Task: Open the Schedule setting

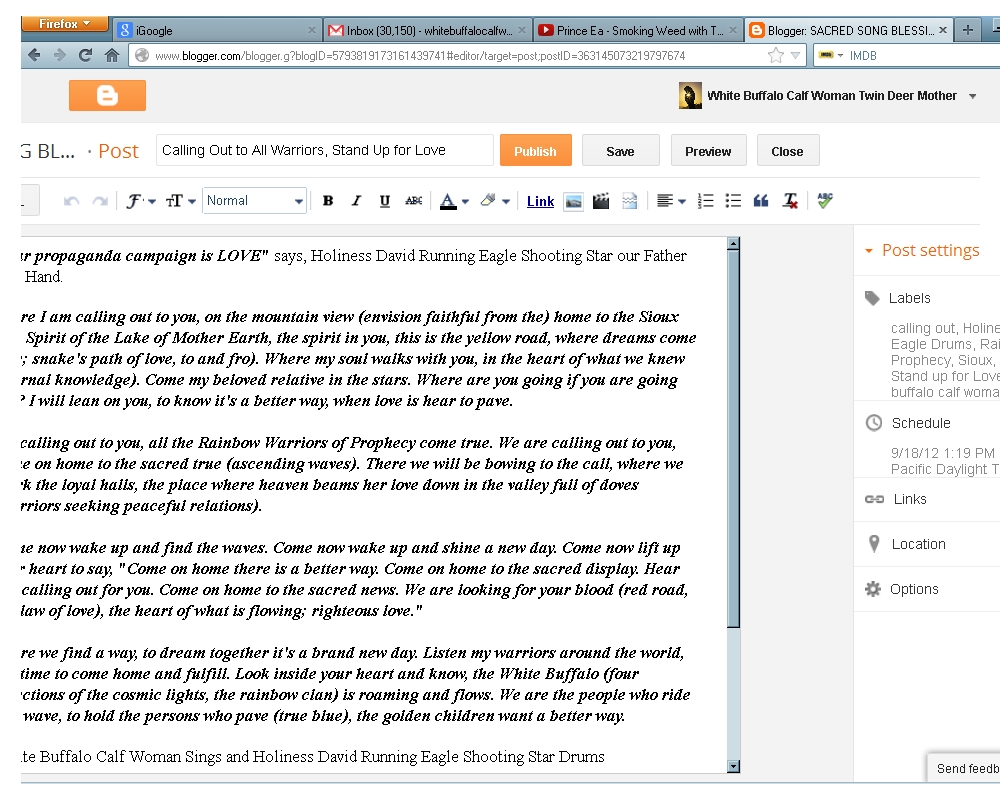Action: [921, 423]
